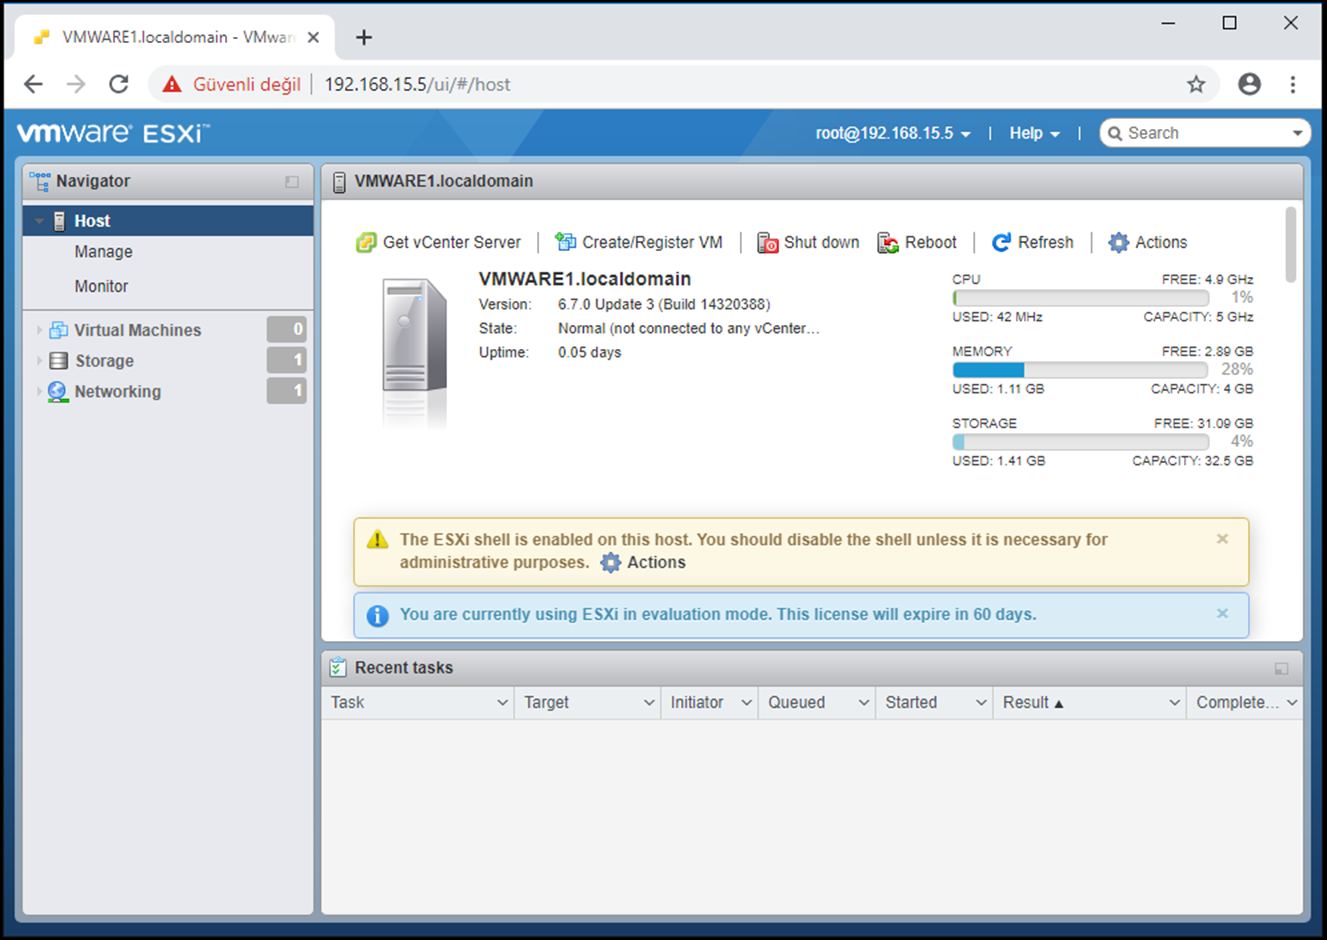Click the Reboot icon

tap(888, 242)
